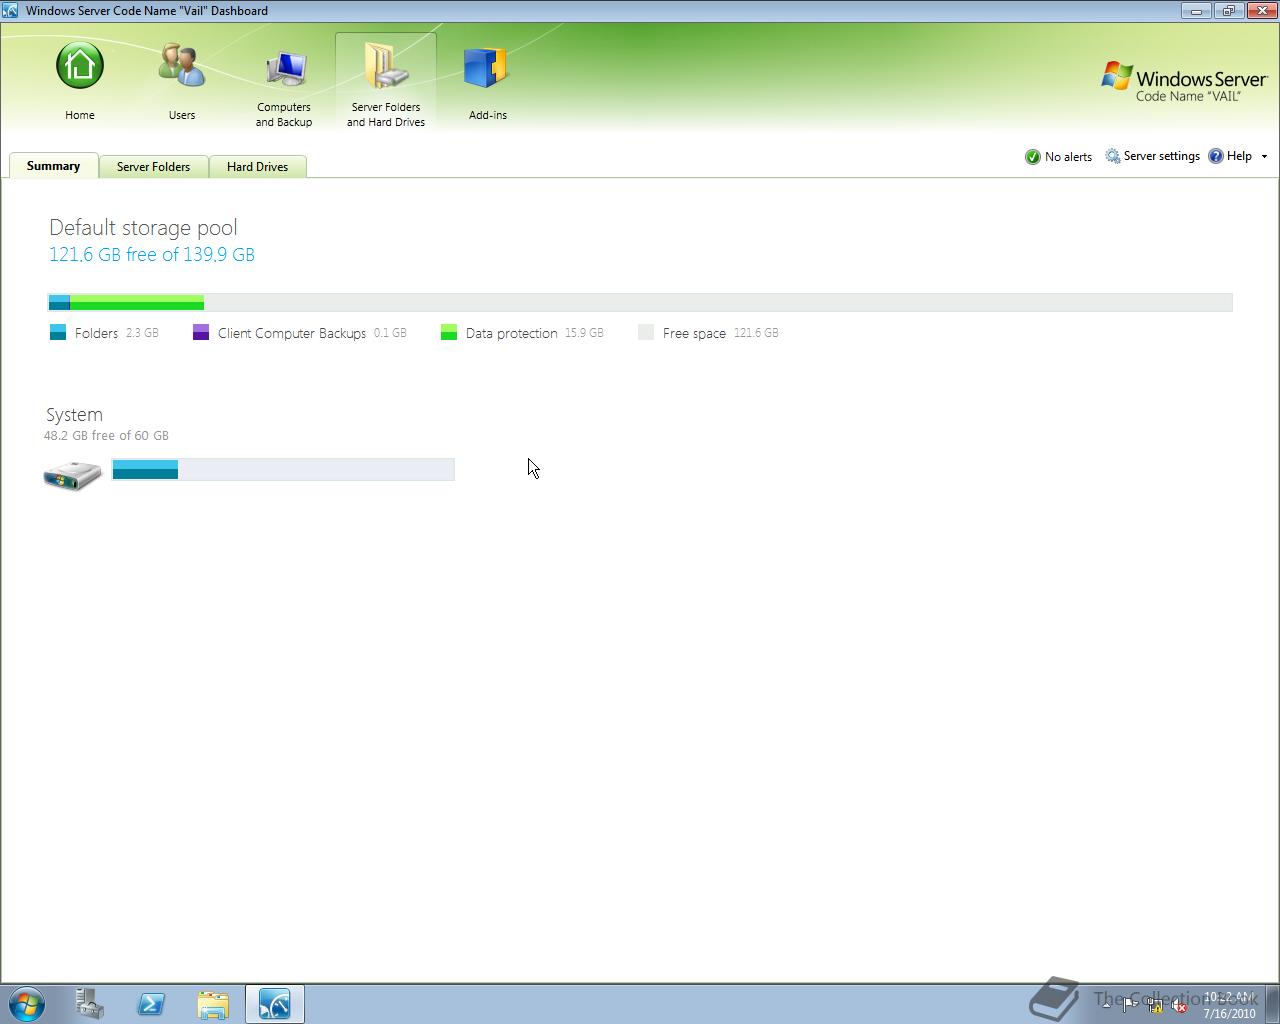Open the Users section
Image resolution: width=1280 pixels, height=1024 pixels.
tap(182, 82)
